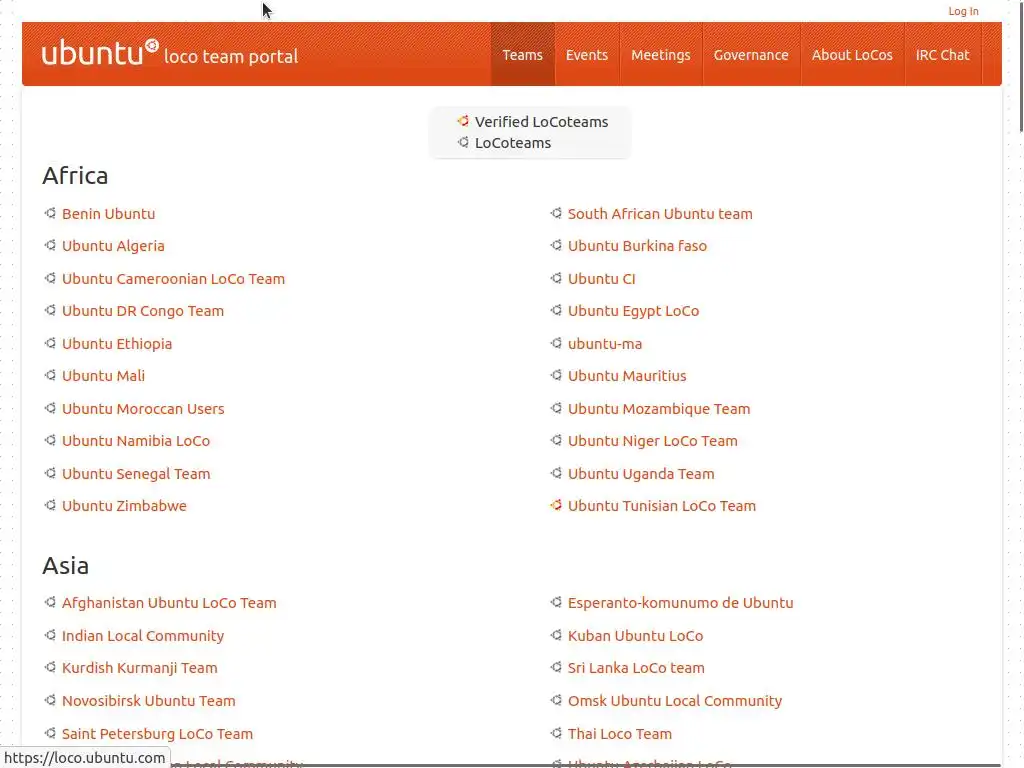Click the icon beside Ubuntu Zimbabwe

click(50, 505)
